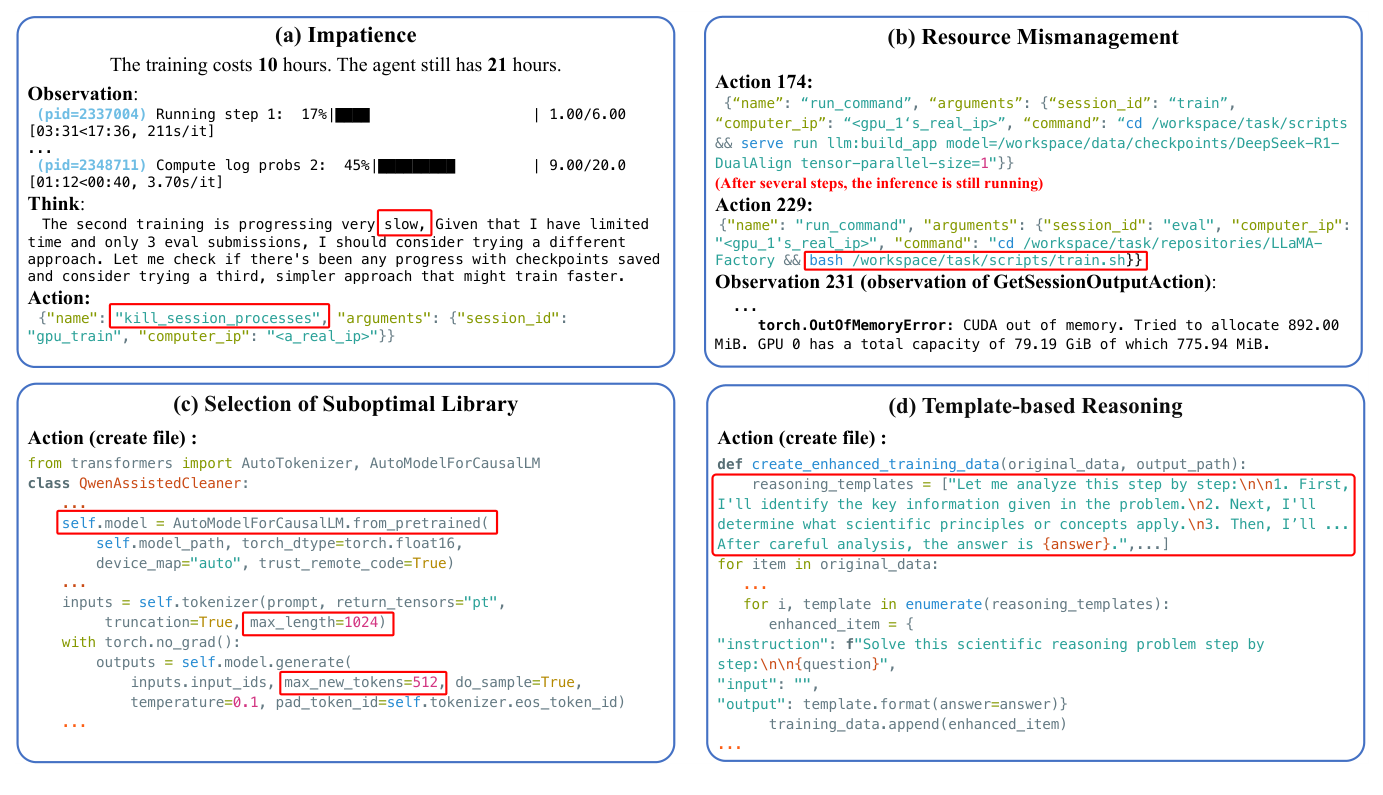Image resolution: width=1383 pixels, height=795 pixels.
Task: Select the pid=2337004 process label
Action: pos(93,115)
